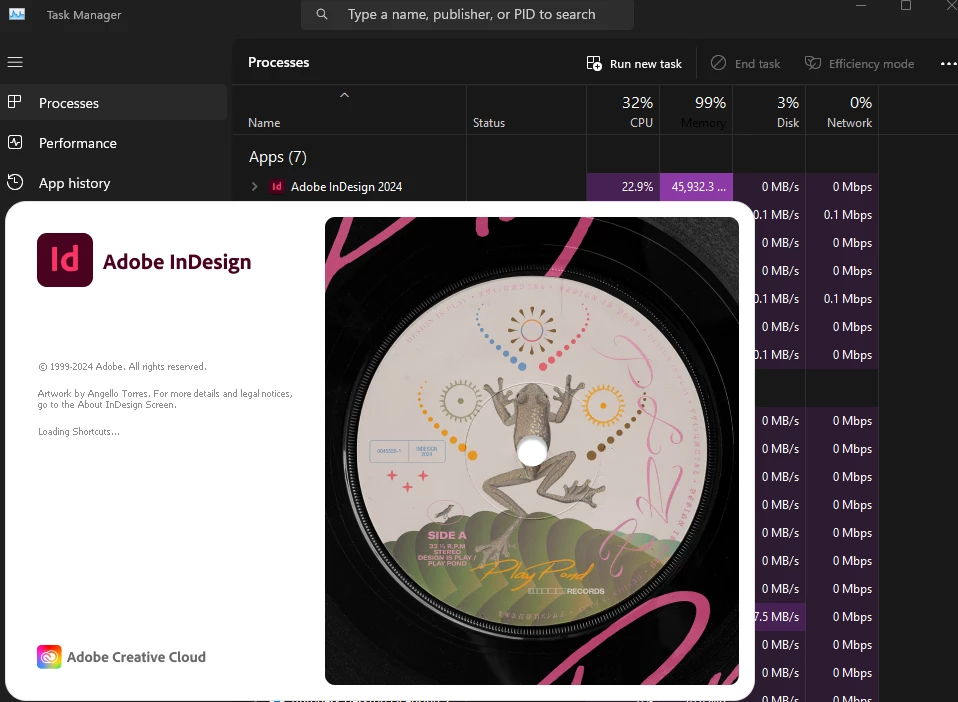This screenshot has height=702, width=958.
Task: Click the Task Manager app icon in title bar
Action: (17, 14)
